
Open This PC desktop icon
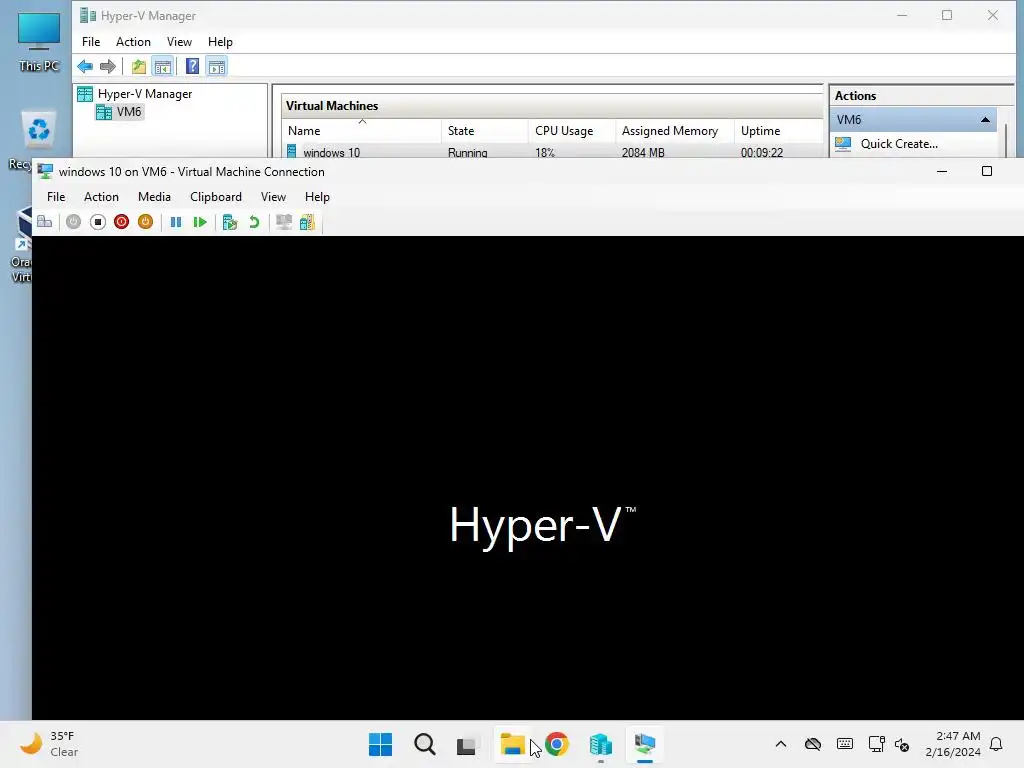tap(39, 42)
